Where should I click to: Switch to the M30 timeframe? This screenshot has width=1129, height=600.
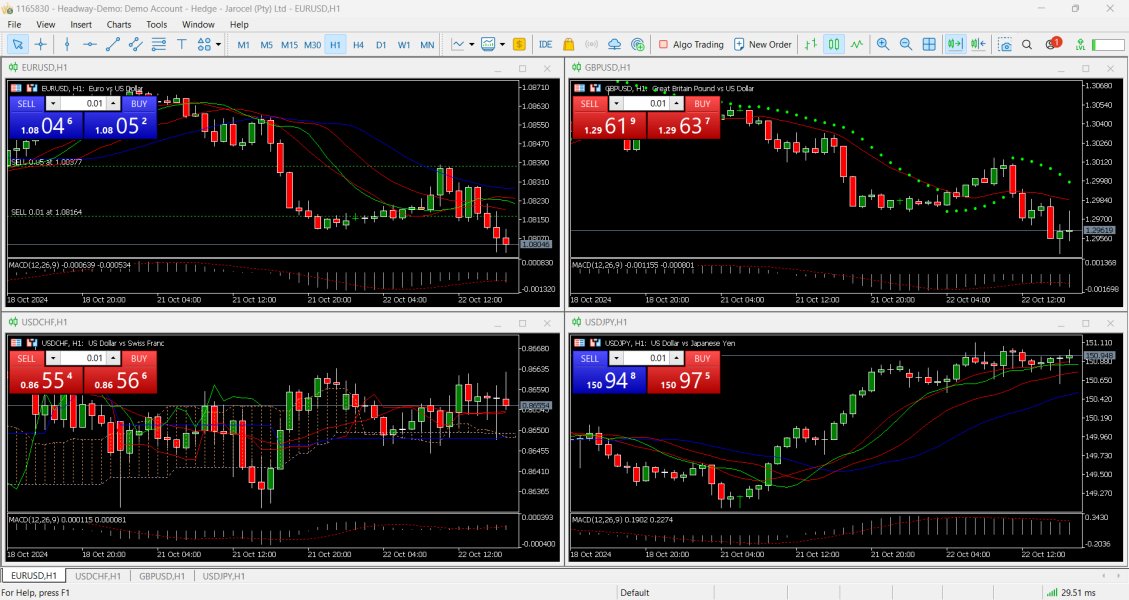tap(312, 45)
